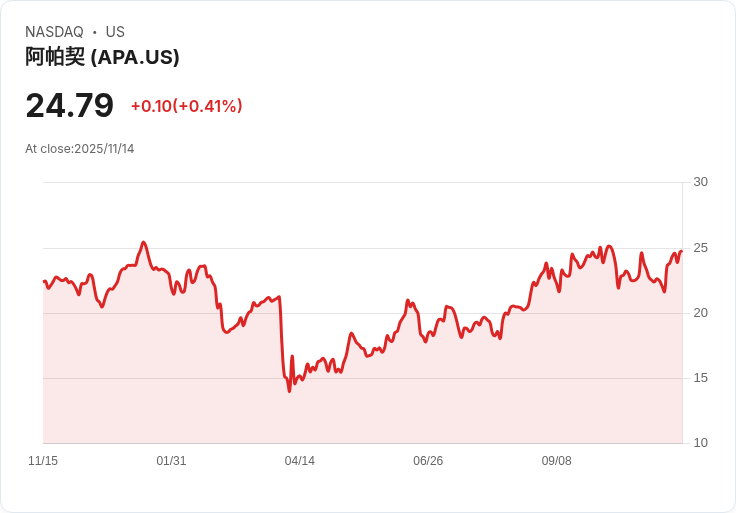
Task: Click the first data point at the line's left end
Action: pyautogui.click(x=44, y=281)
